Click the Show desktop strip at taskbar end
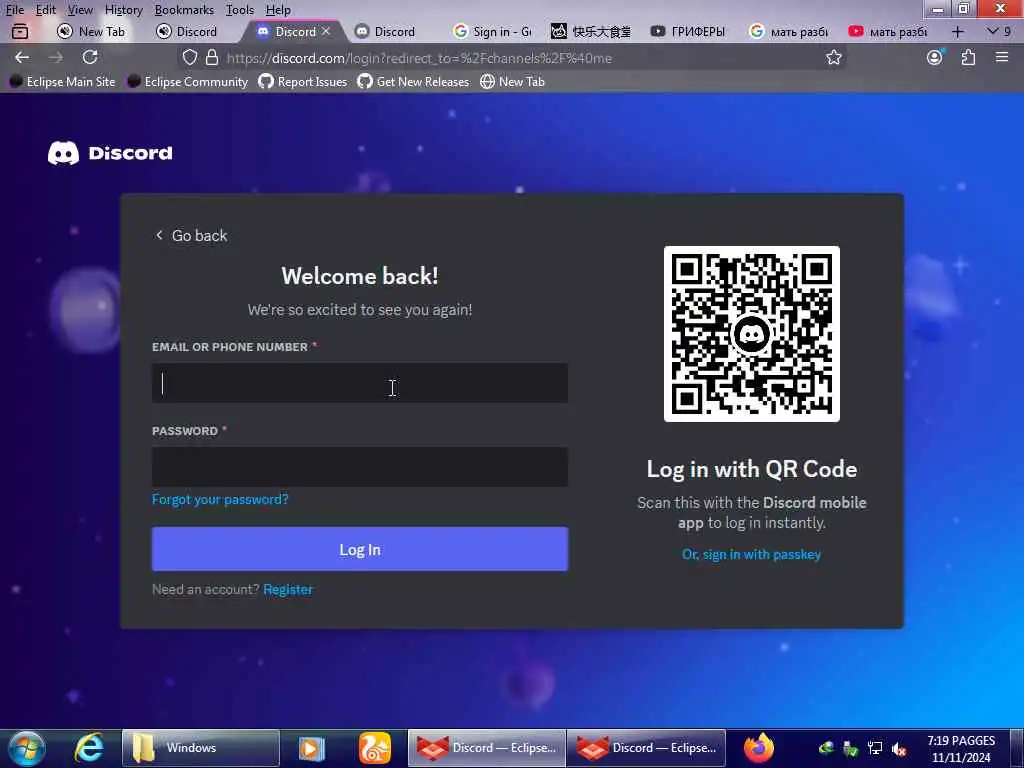The width and height of the screenshot is (1024, 768). (1016, 748)
